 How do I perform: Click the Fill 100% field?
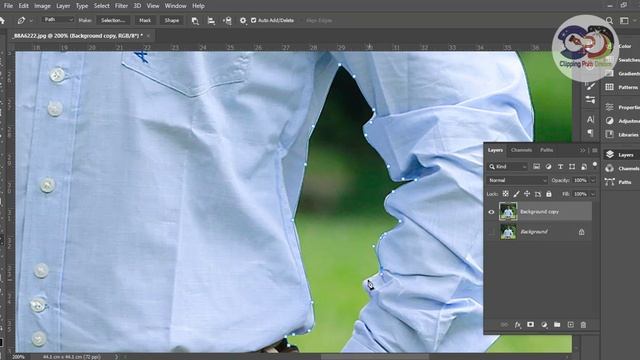pos(580,194)
